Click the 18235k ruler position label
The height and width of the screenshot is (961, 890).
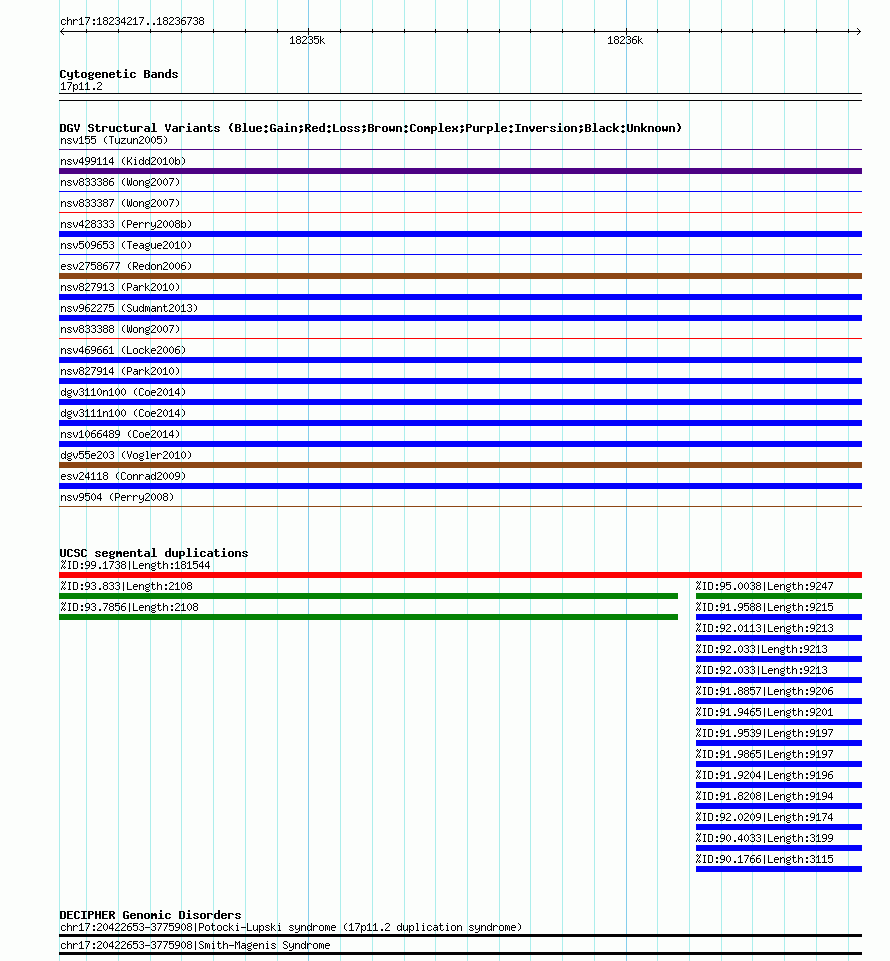307,40
